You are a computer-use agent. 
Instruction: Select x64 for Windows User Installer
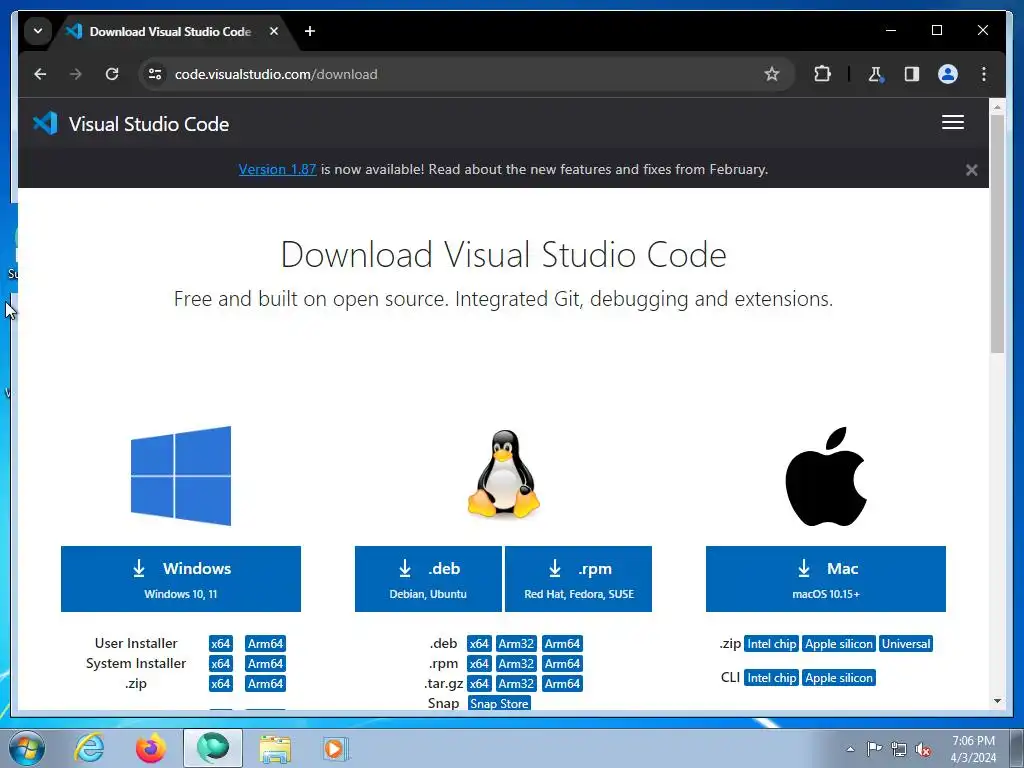pos(221,643)
